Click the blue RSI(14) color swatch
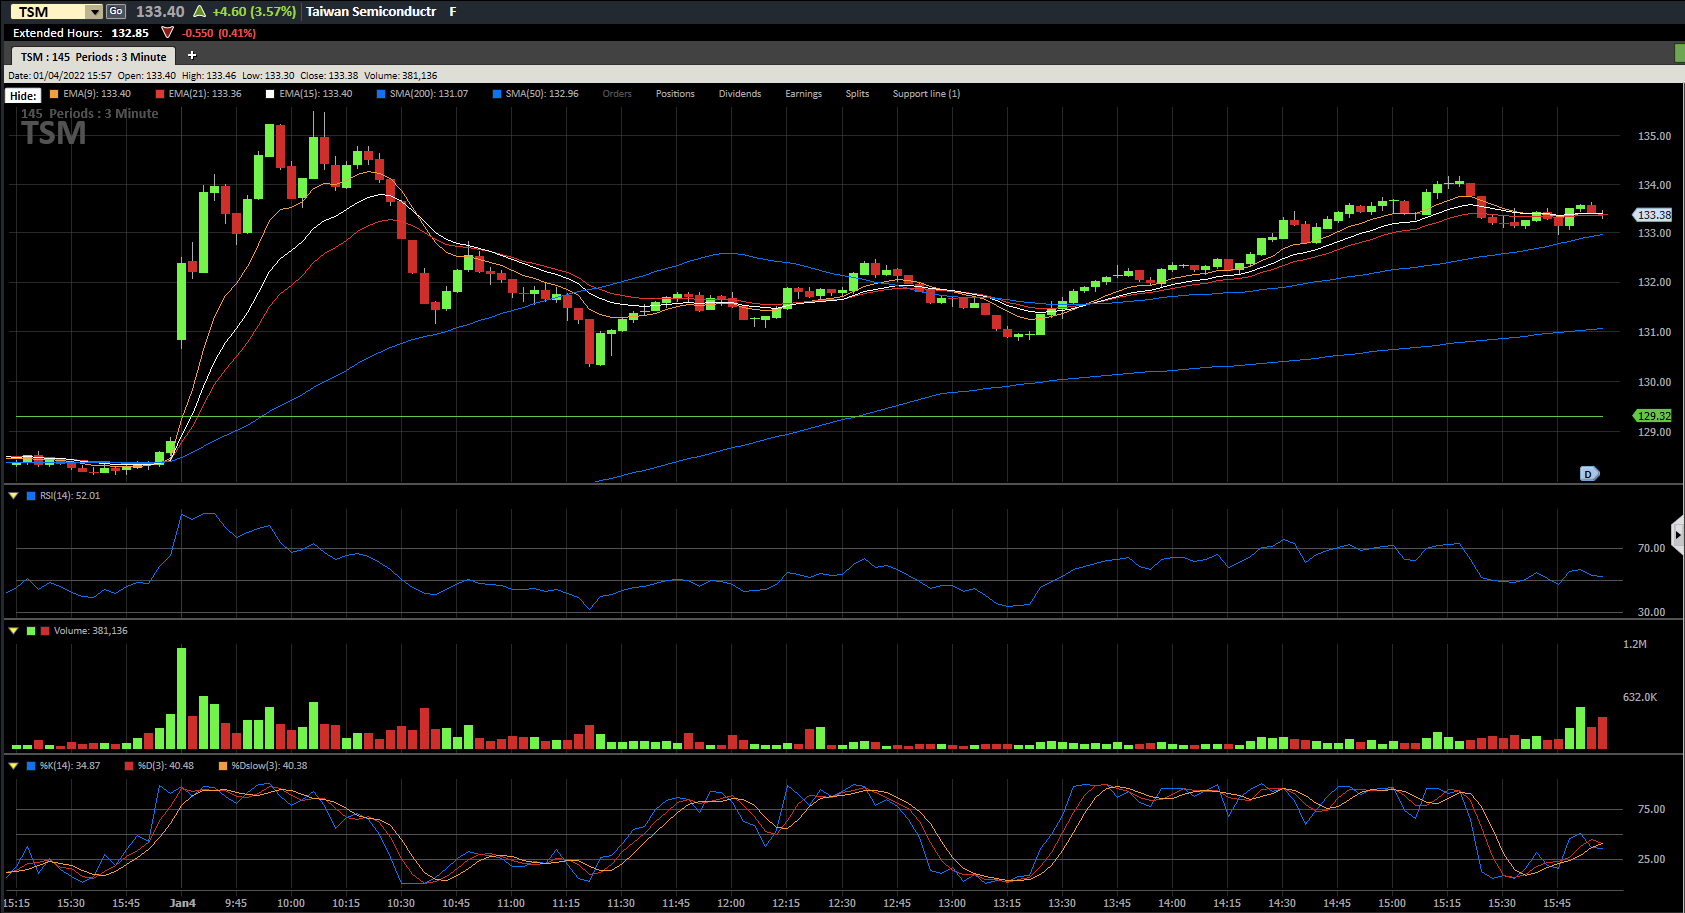Image resolution: width=1685 pixels, height=913 pixels. [31, 496]
